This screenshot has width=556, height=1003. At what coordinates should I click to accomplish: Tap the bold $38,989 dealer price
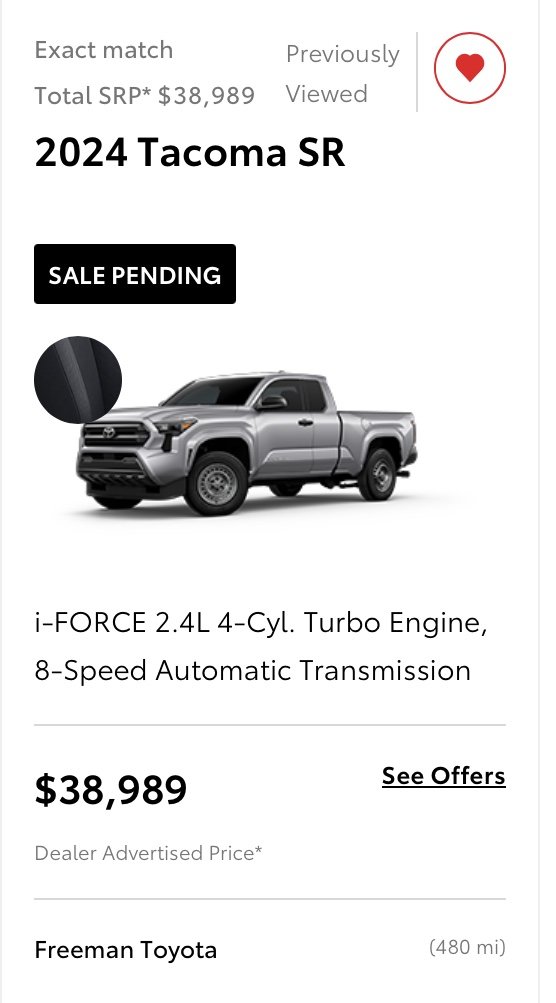point(111,789)
